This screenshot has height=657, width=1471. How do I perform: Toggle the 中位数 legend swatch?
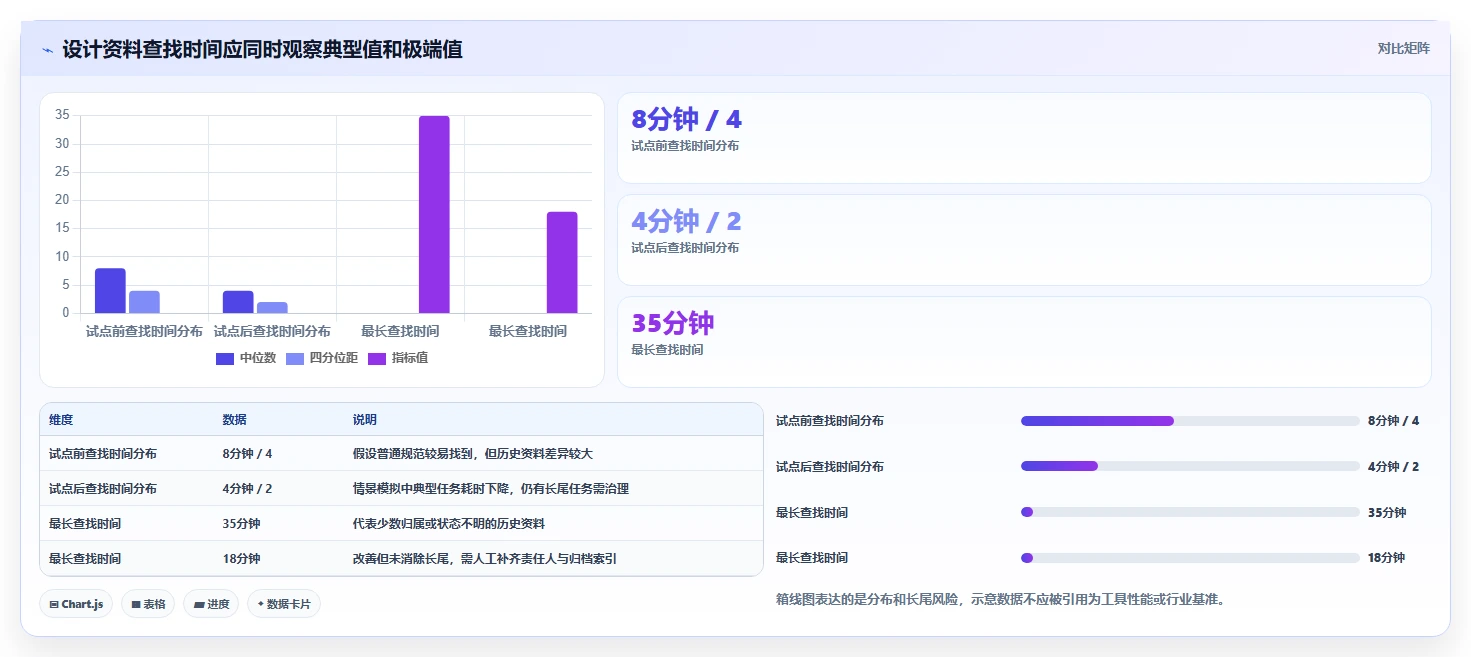225,358
